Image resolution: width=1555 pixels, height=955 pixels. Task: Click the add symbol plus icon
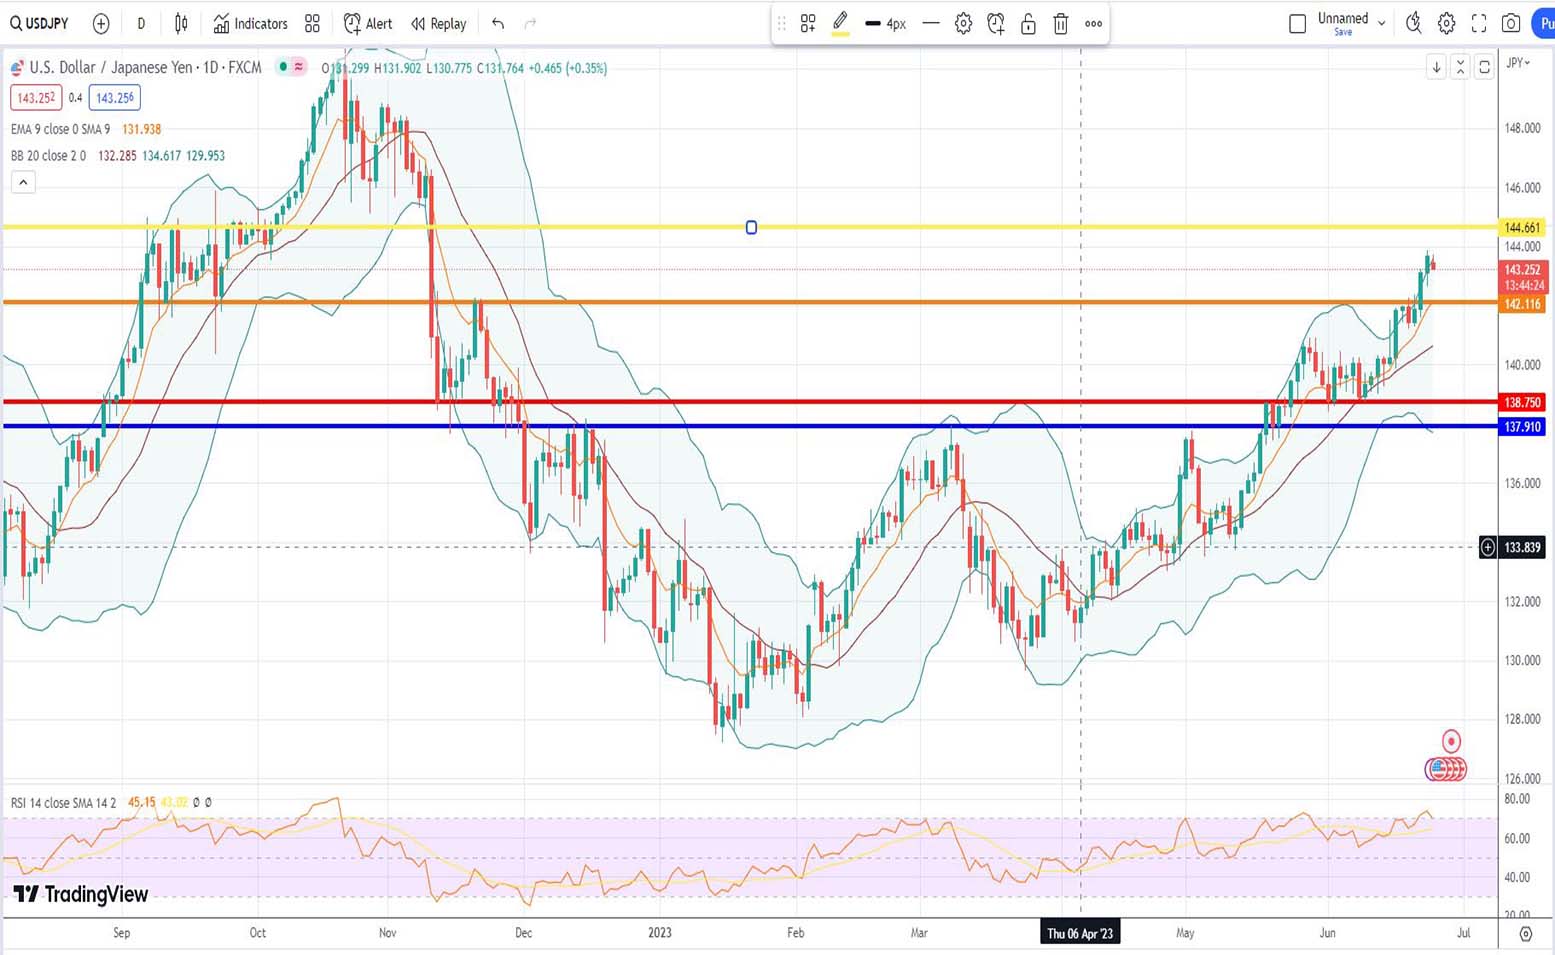(x=101, y=23)
